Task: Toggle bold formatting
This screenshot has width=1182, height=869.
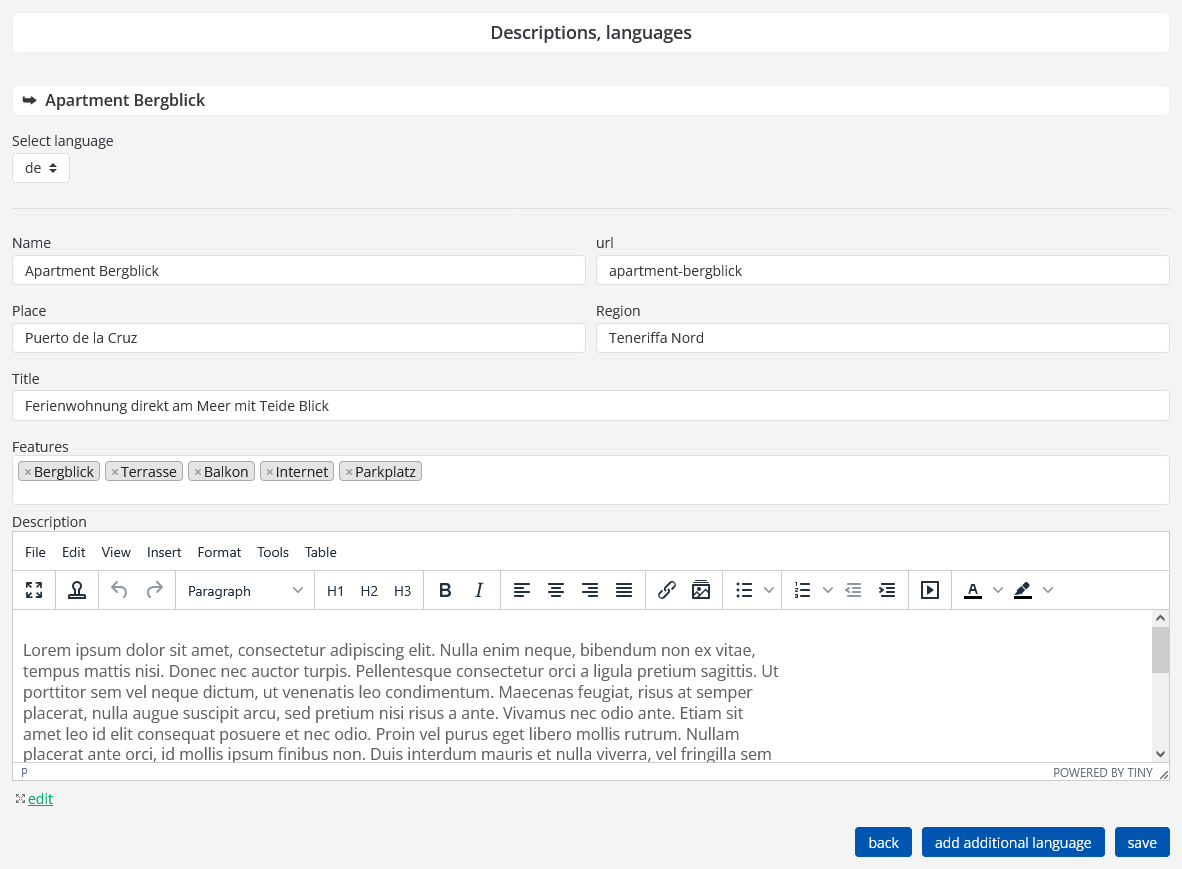Action: click(445, 590)
